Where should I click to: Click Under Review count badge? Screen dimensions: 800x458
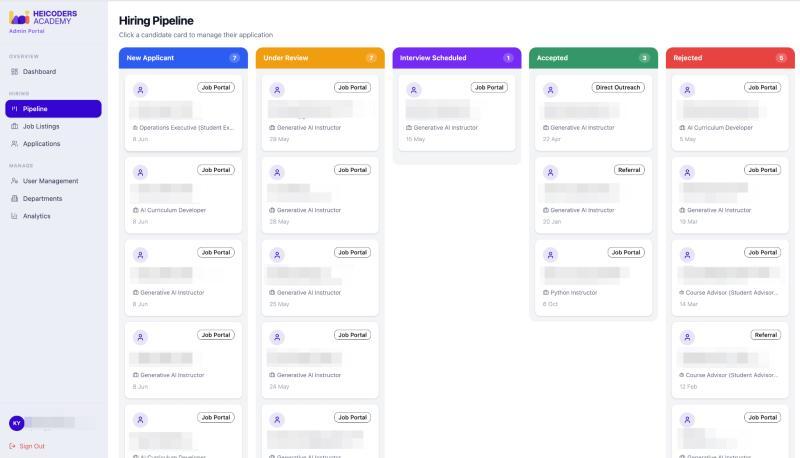pos(371,58)
